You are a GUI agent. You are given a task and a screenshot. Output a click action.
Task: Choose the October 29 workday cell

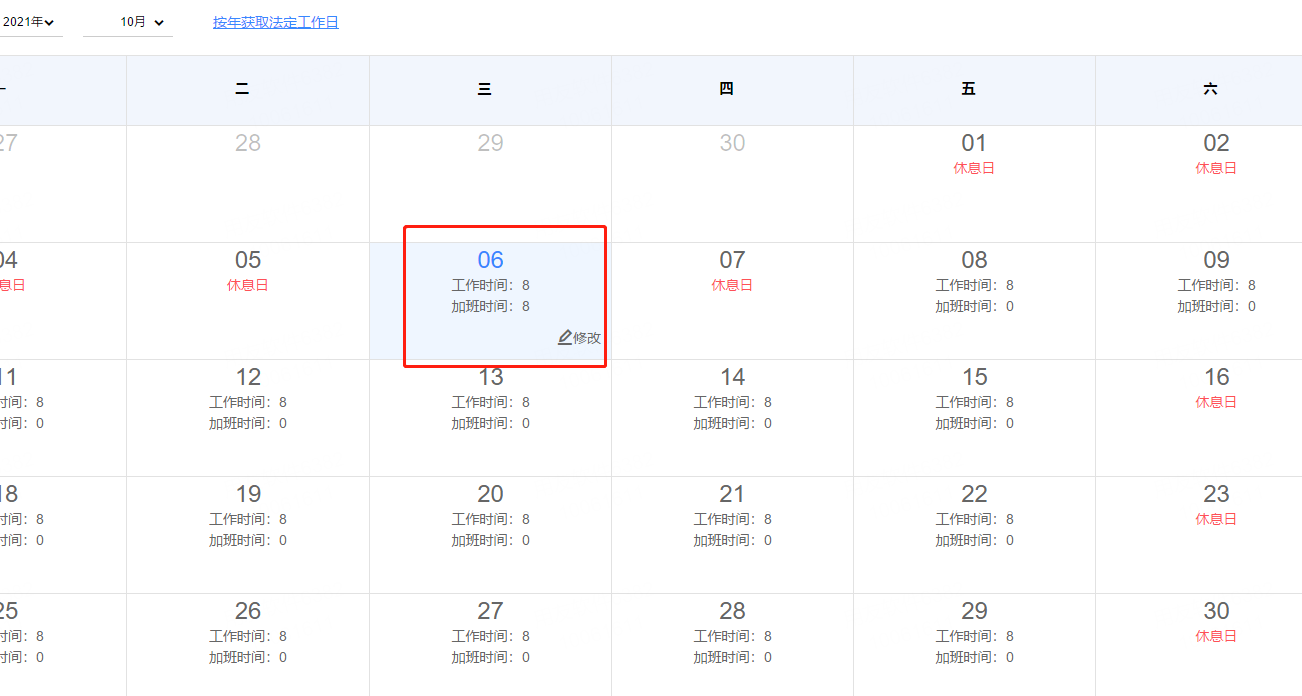[974, 645]
